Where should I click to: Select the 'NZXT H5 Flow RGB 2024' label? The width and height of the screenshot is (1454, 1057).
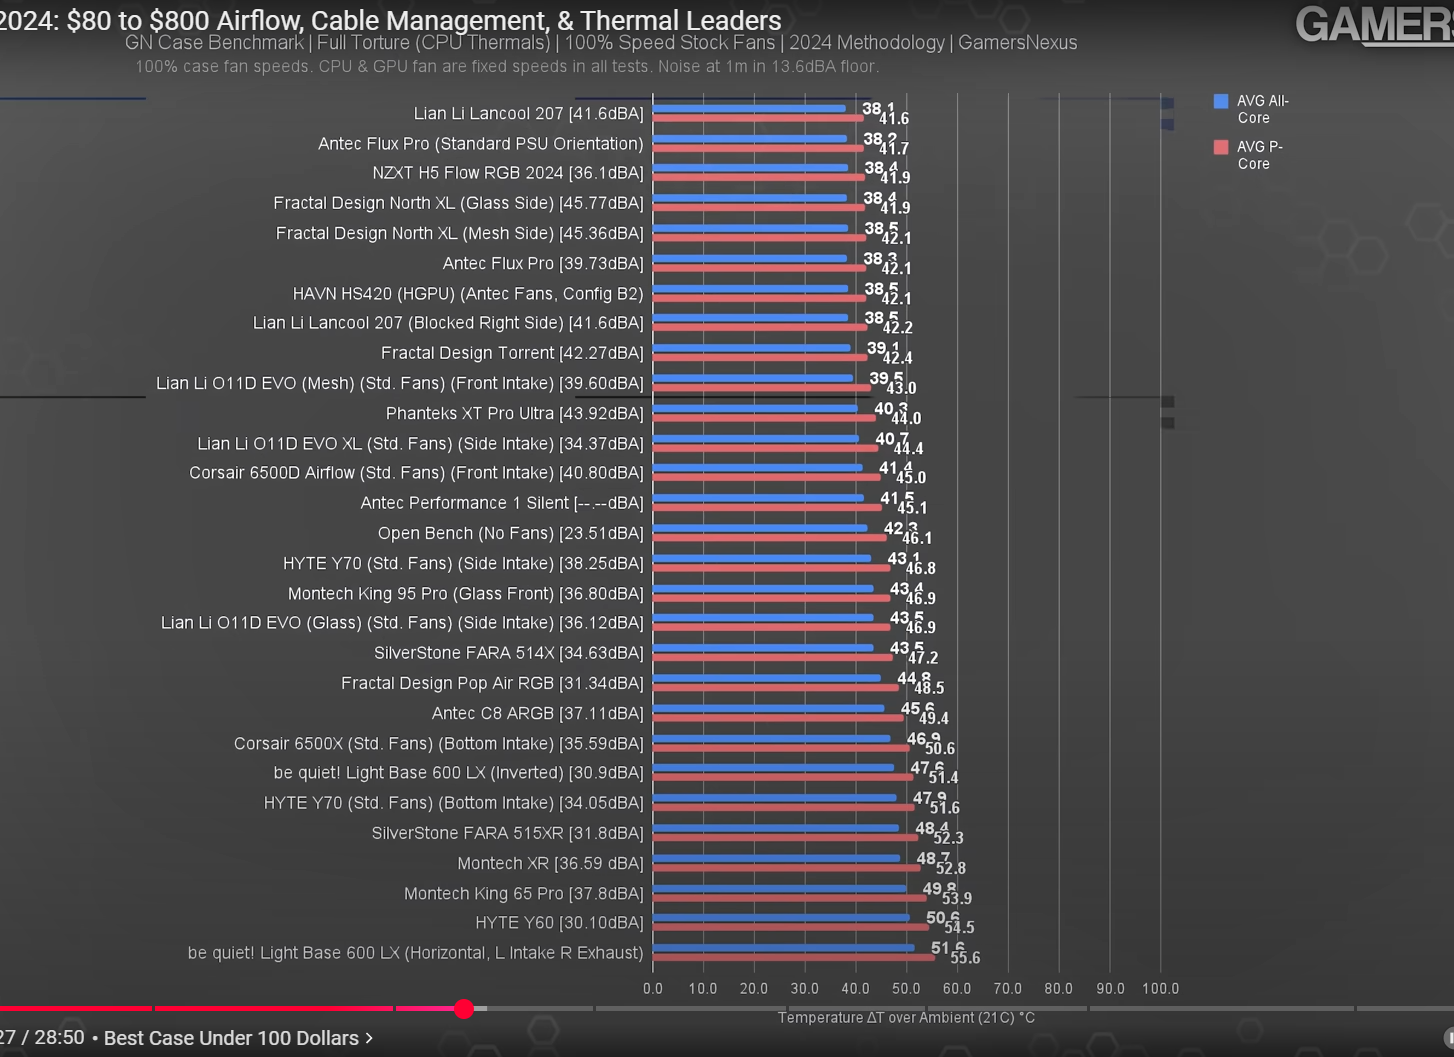coord(508,173)
